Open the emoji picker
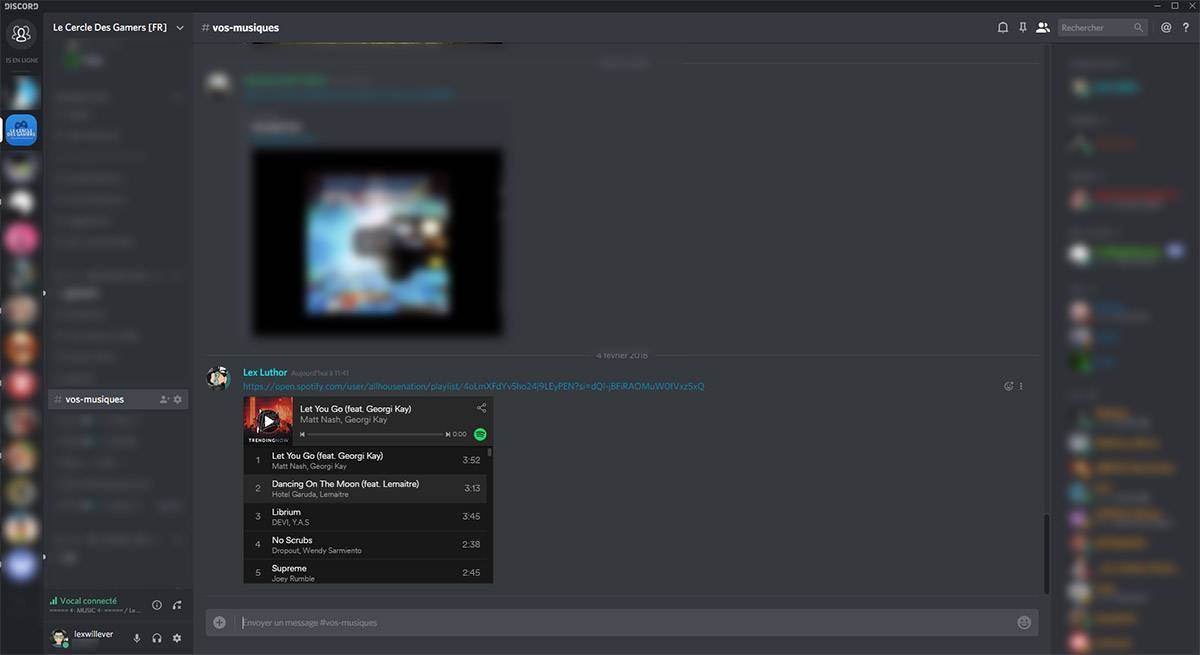1200x655 pixels. point(1024,622)
